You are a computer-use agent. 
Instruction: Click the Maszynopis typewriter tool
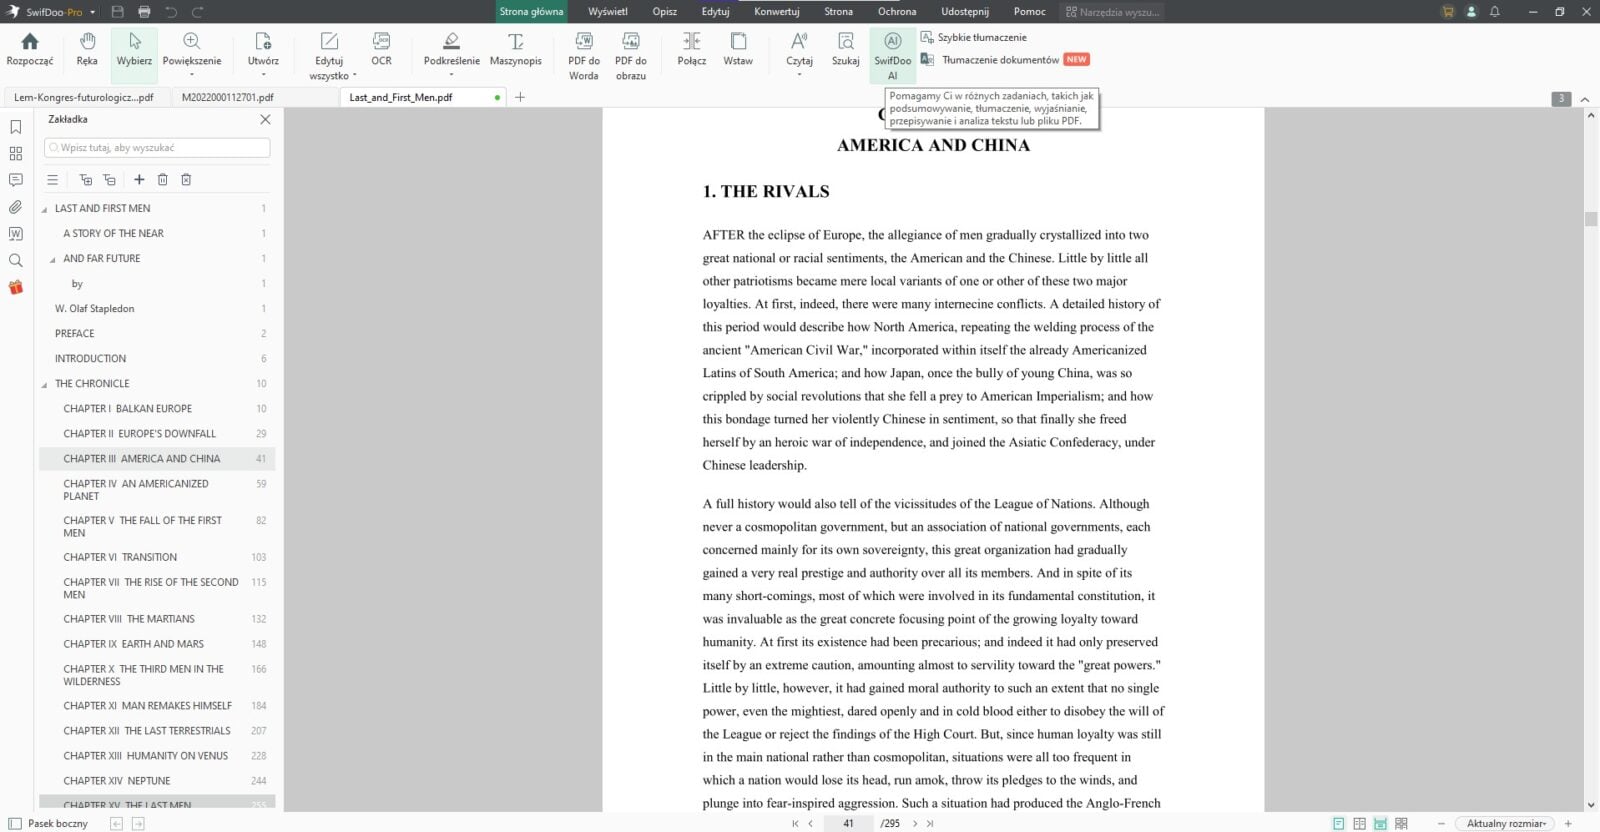(x=515, y=50)
